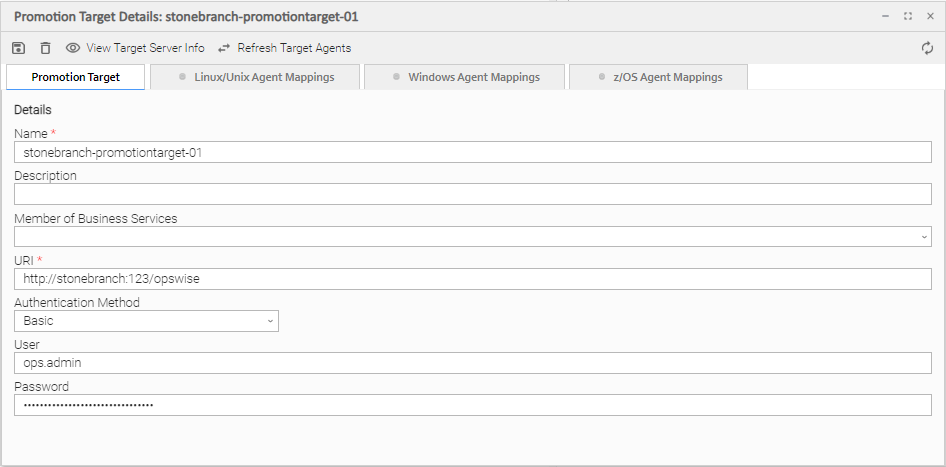
Task: Open the Windows Agent Mappings tab
Action: click(x=464, y=77)
